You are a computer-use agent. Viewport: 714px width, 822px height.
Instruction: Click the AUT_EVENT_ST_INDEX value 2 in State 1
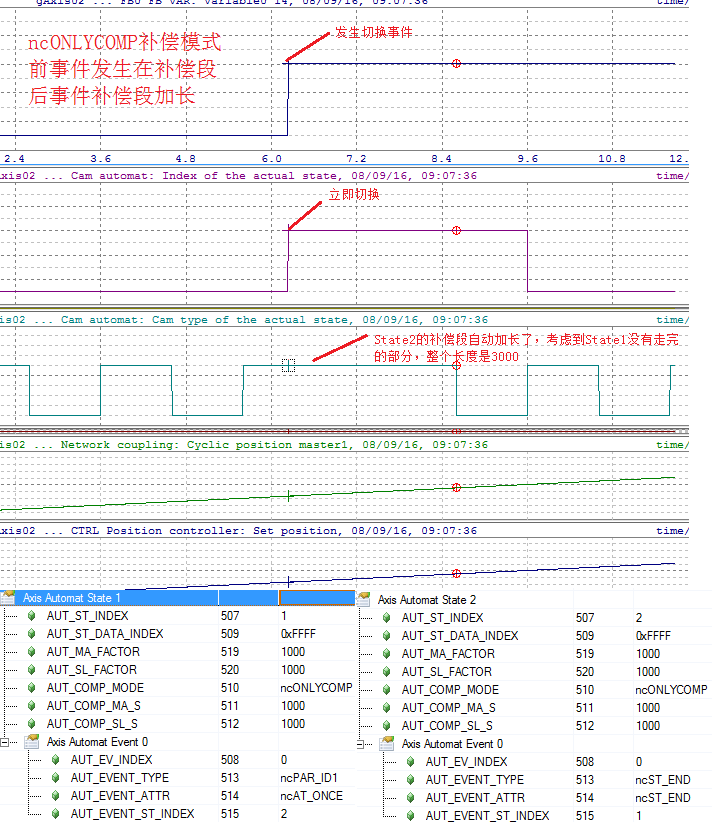click(284, 814)
